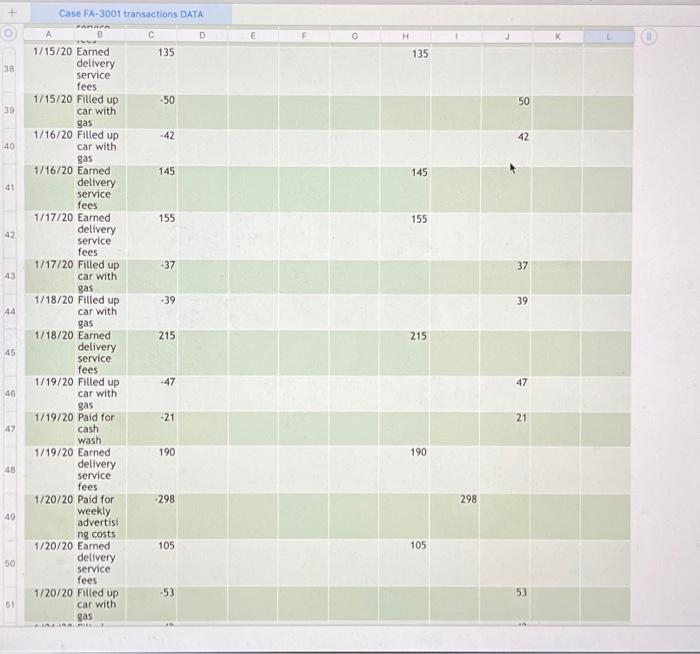Select column I header
The height and width of the screenshot is (654, 700).
[456, 36]
